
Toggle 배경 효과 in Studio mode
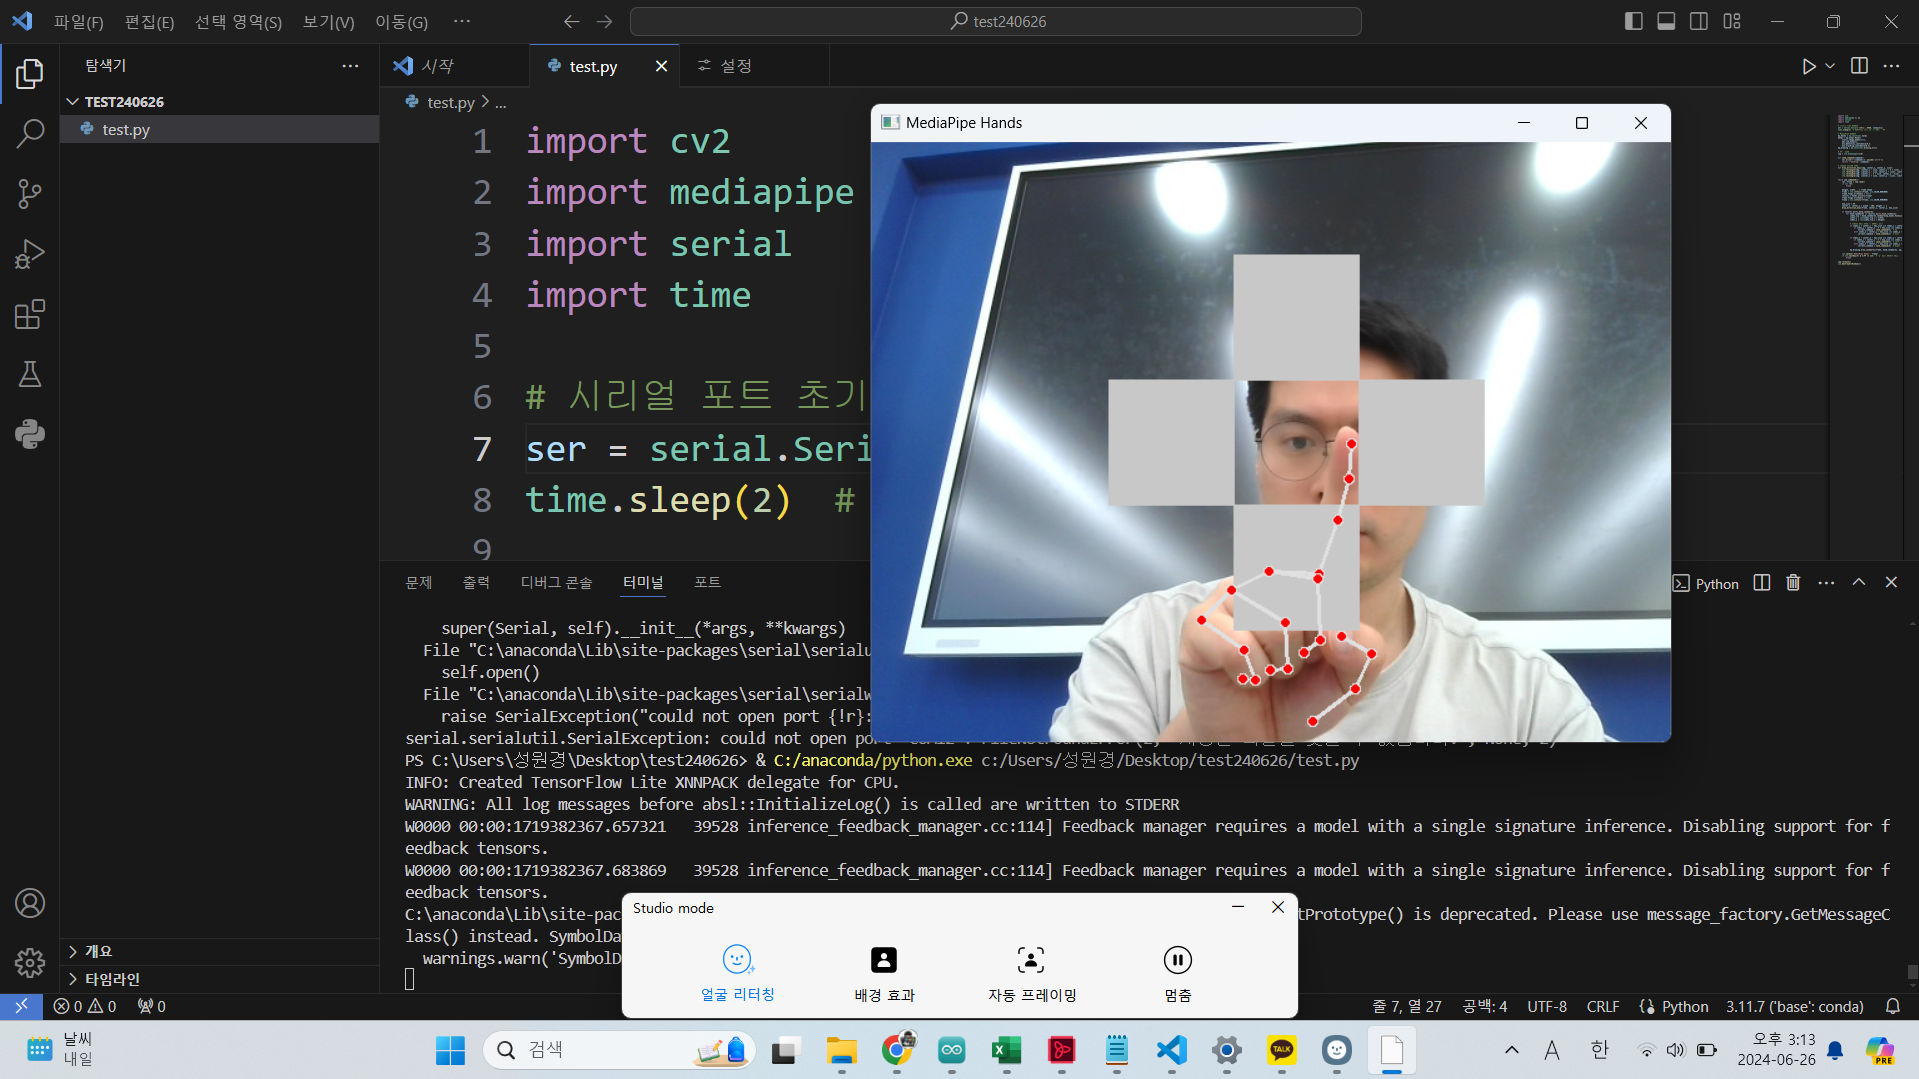(x=884, y=973)
